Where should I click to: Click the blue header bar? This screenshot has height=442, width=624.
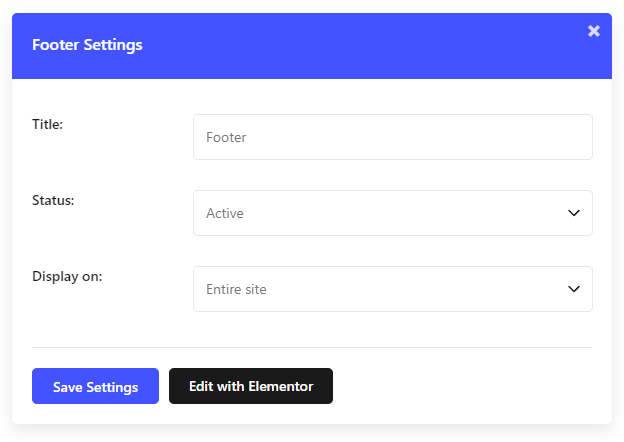pyautogui.click(x=312, y=46)
